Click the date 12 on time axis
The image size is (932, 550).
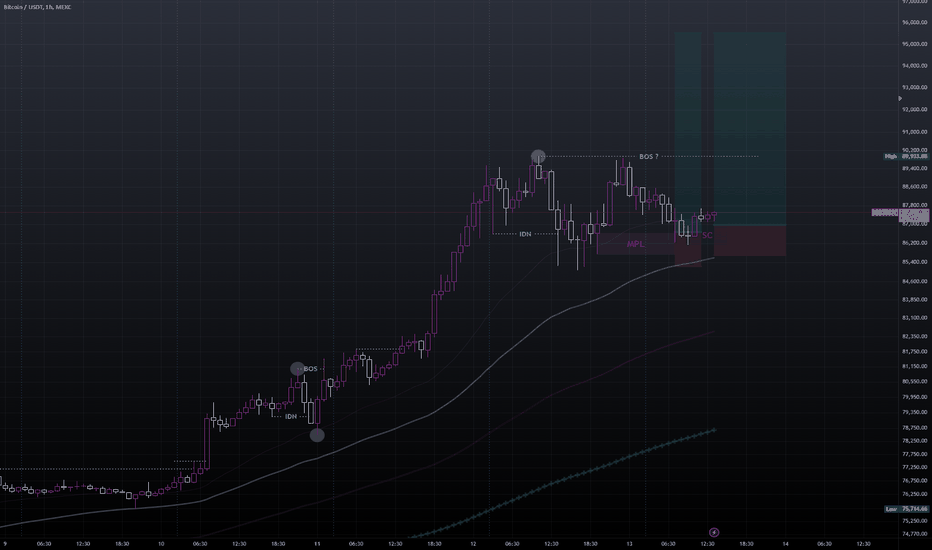[x=473, y=543]
